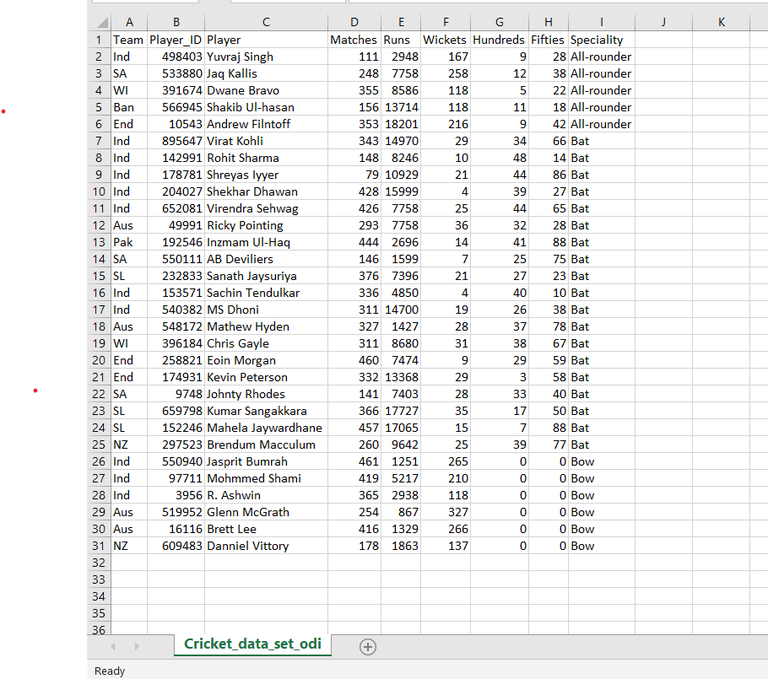Add a new sheet with plus icon
Screen dimensions: 768x679
click(x=367, y=647)
